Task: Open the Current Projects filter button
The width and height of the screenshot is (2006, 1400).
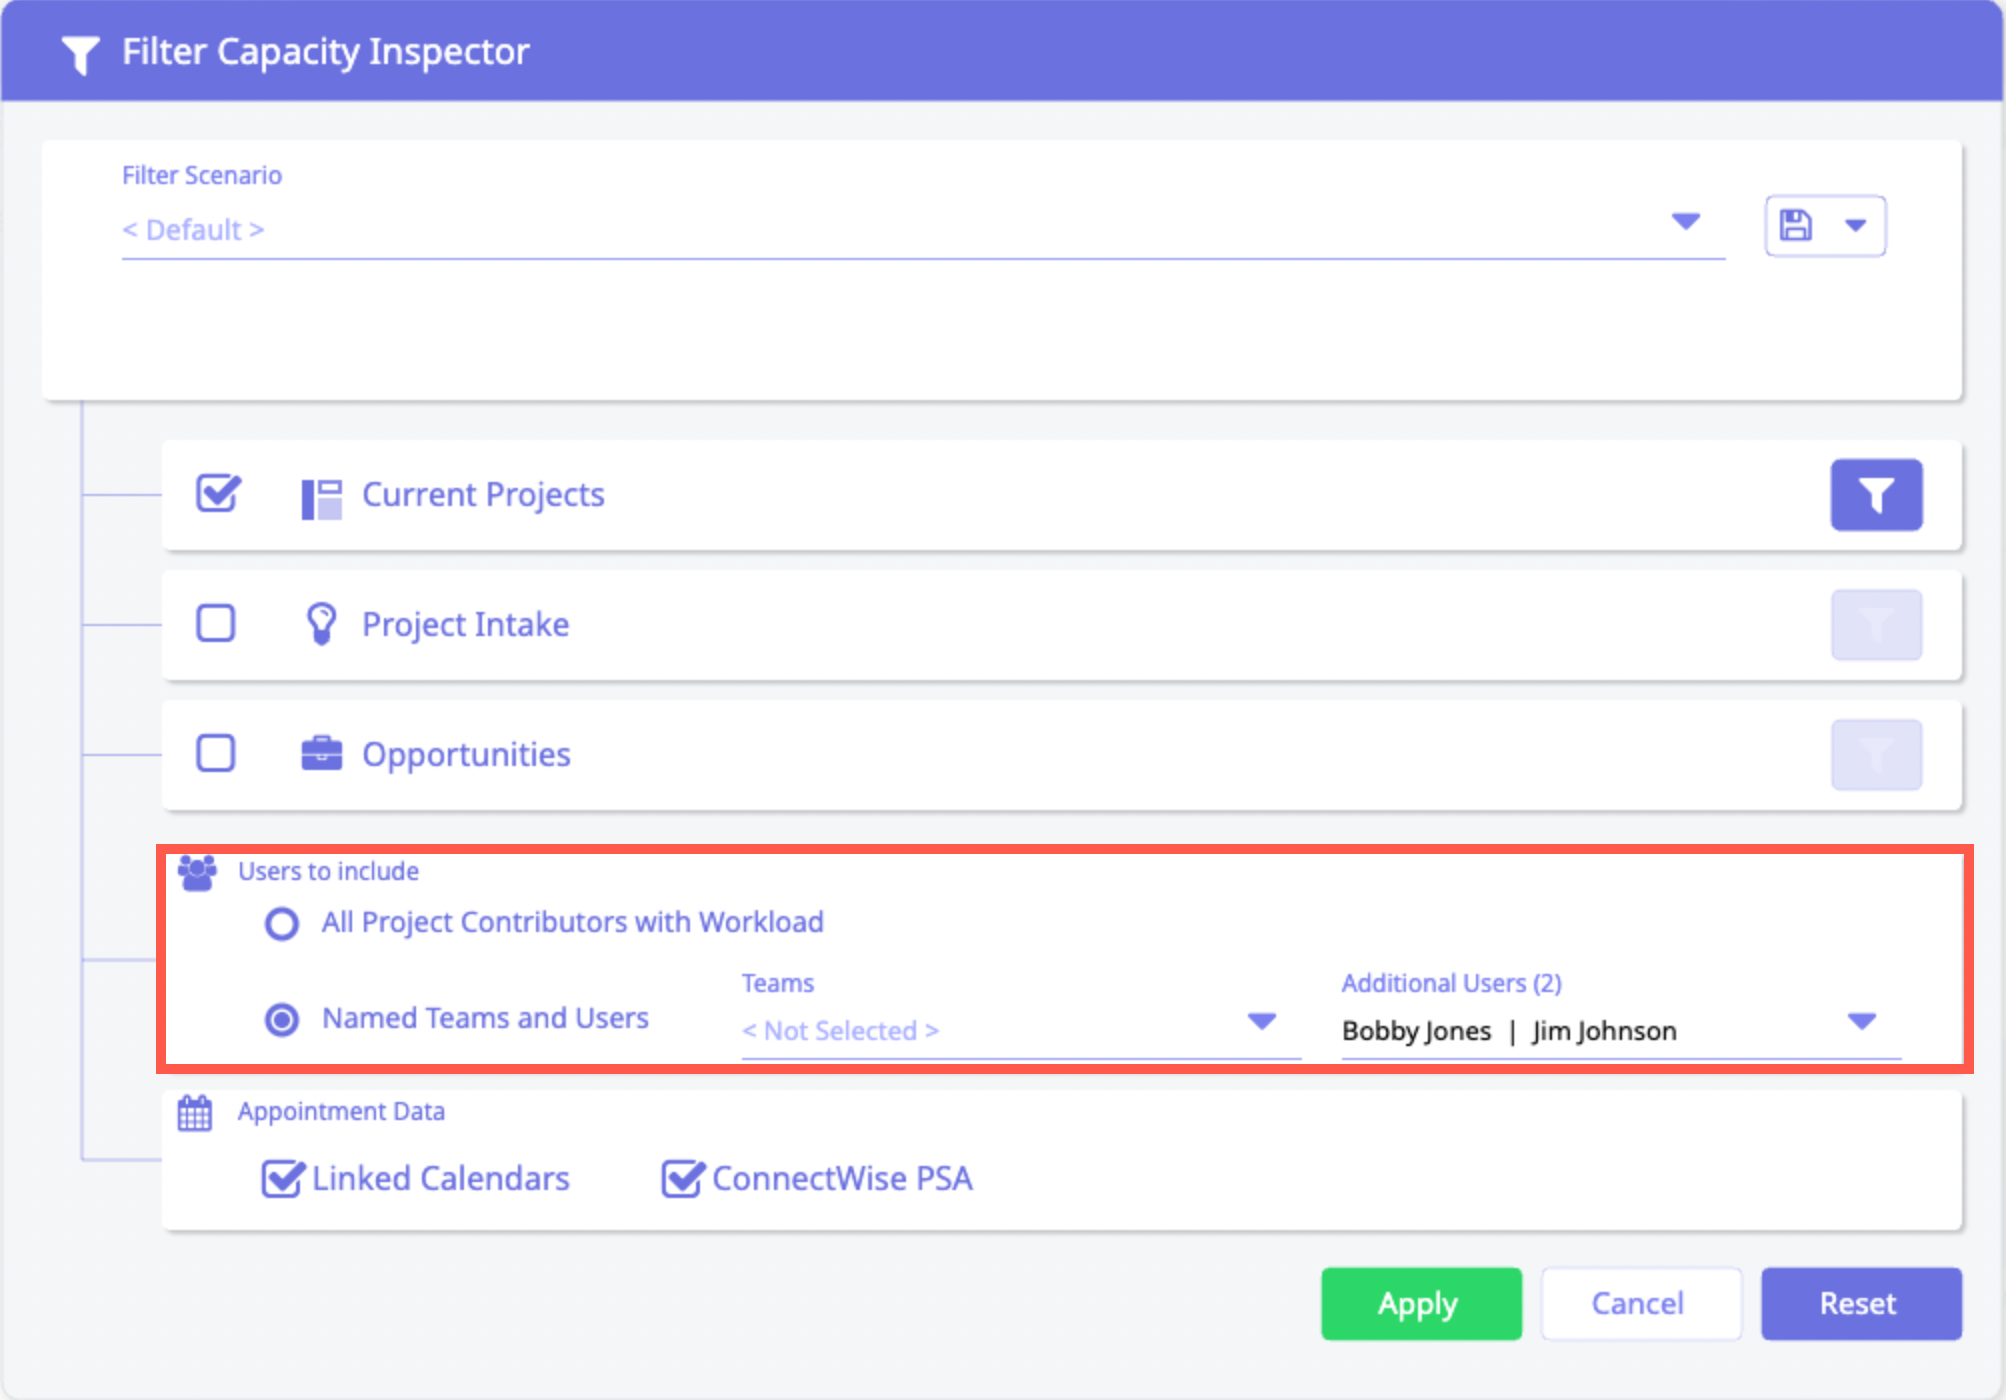Action: coord(1875,495)
